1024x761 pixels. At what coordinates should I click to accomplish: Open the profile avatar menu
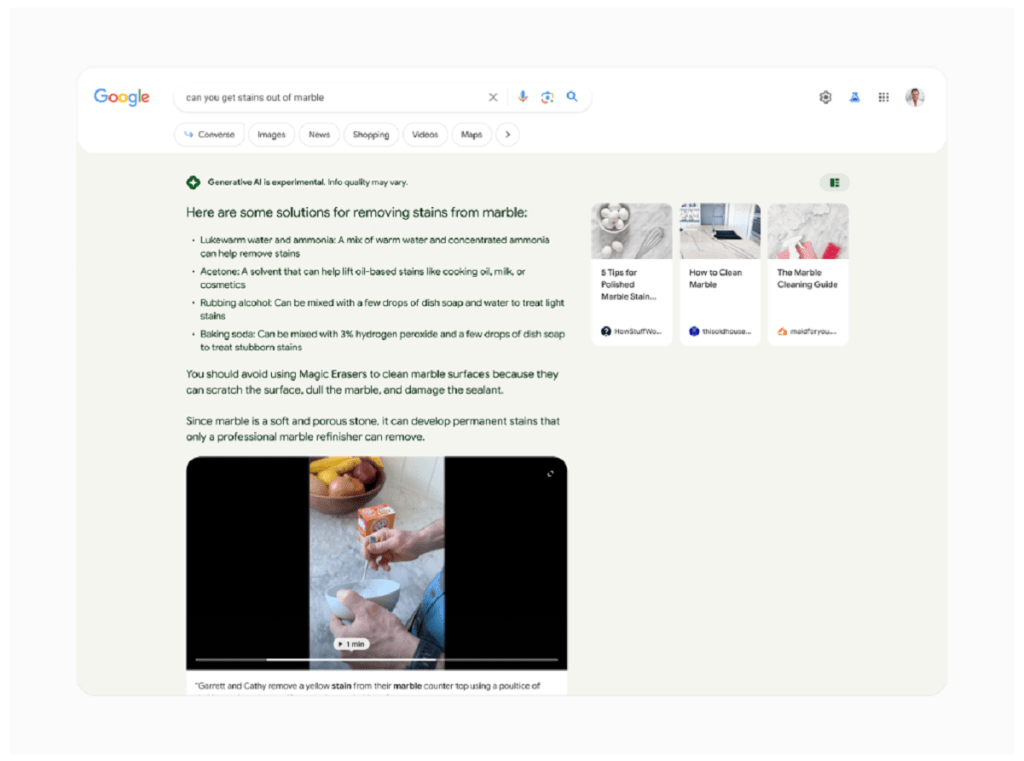[914, 97]
